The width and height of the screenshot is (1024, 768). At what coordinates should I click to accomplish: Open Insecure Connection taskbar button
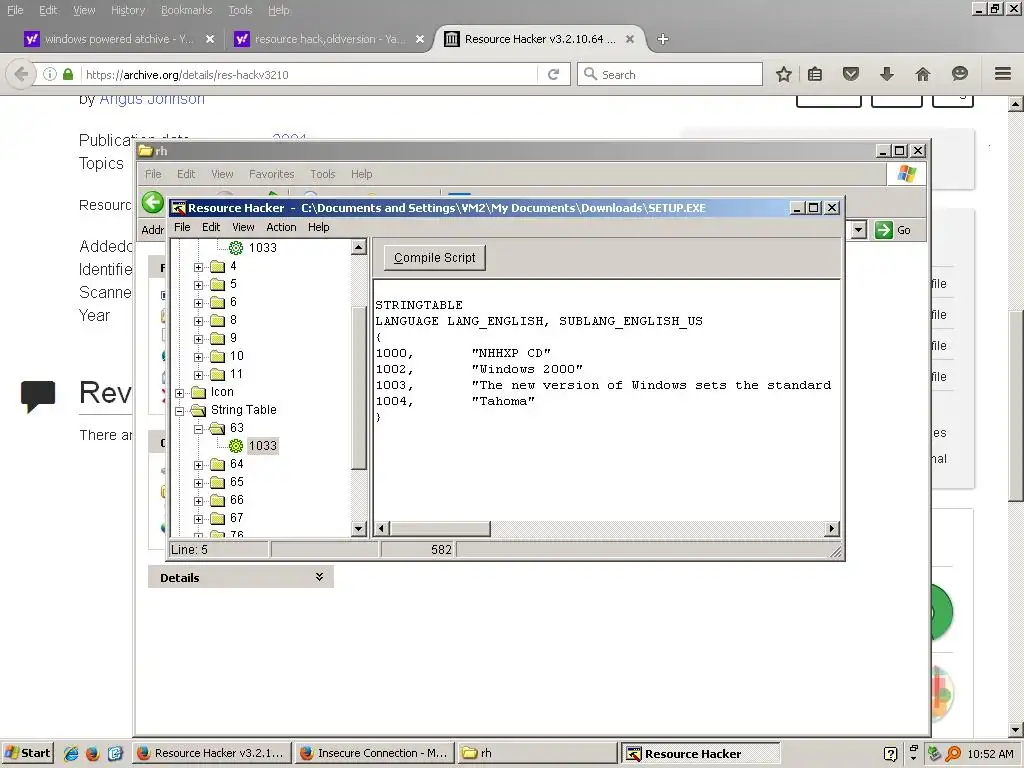[x=374, y=753]
